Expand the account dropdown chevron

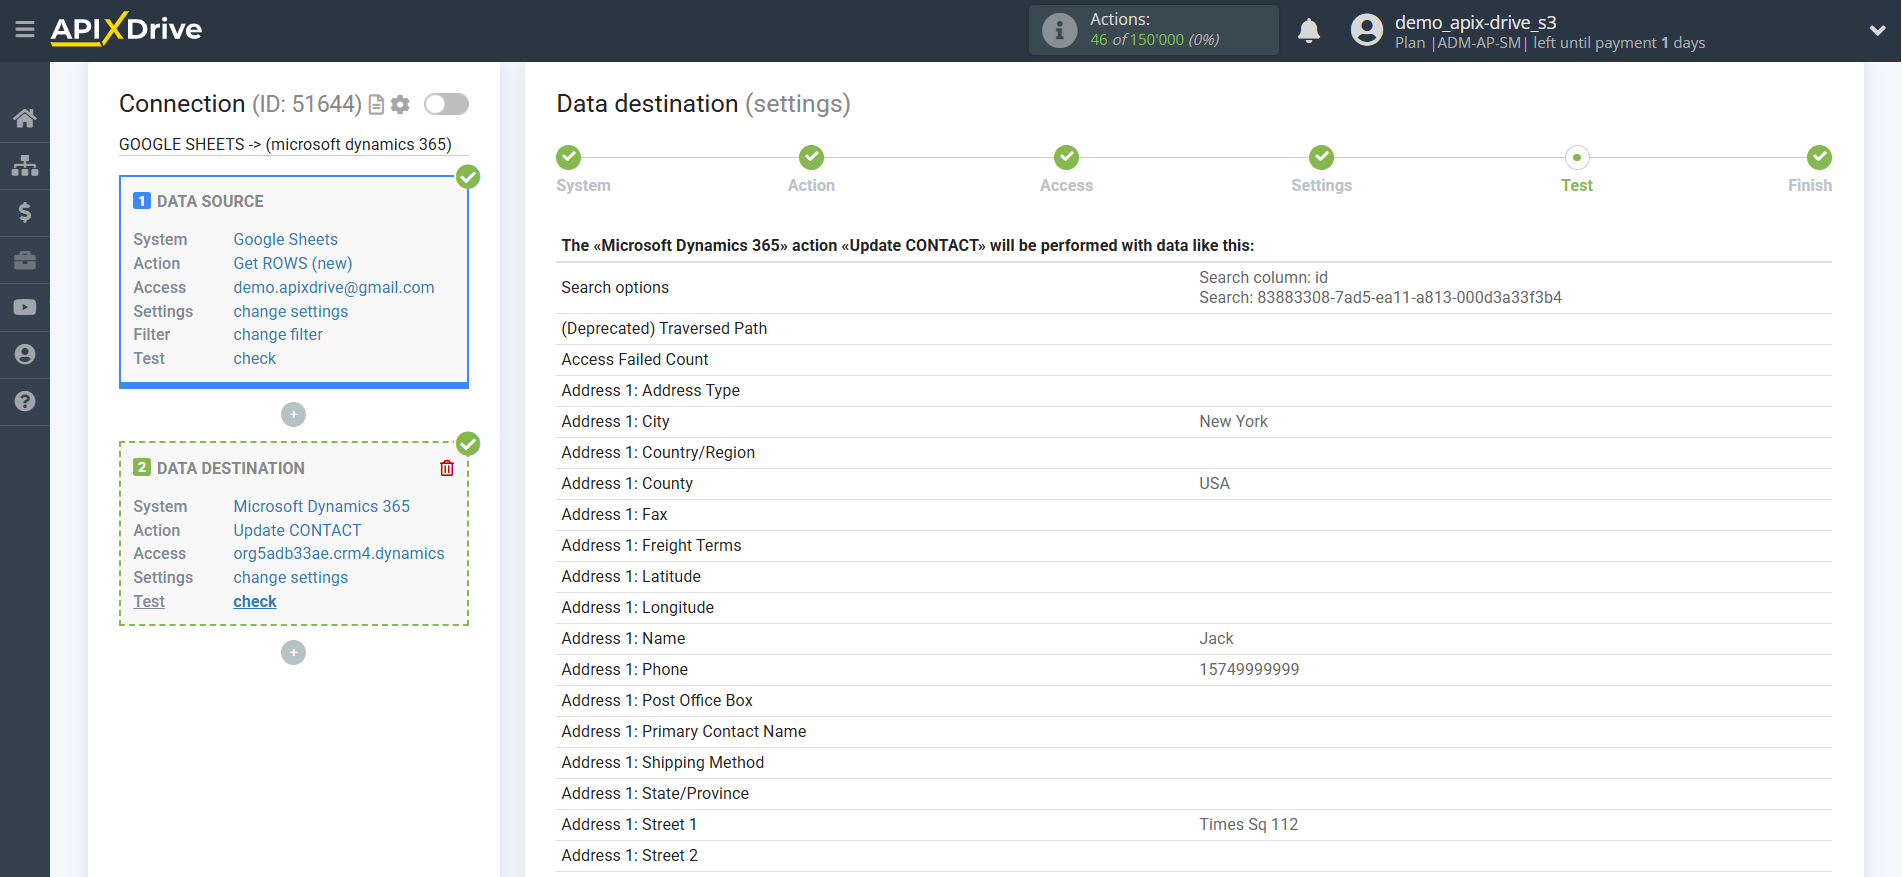[x=1877, y=30]
